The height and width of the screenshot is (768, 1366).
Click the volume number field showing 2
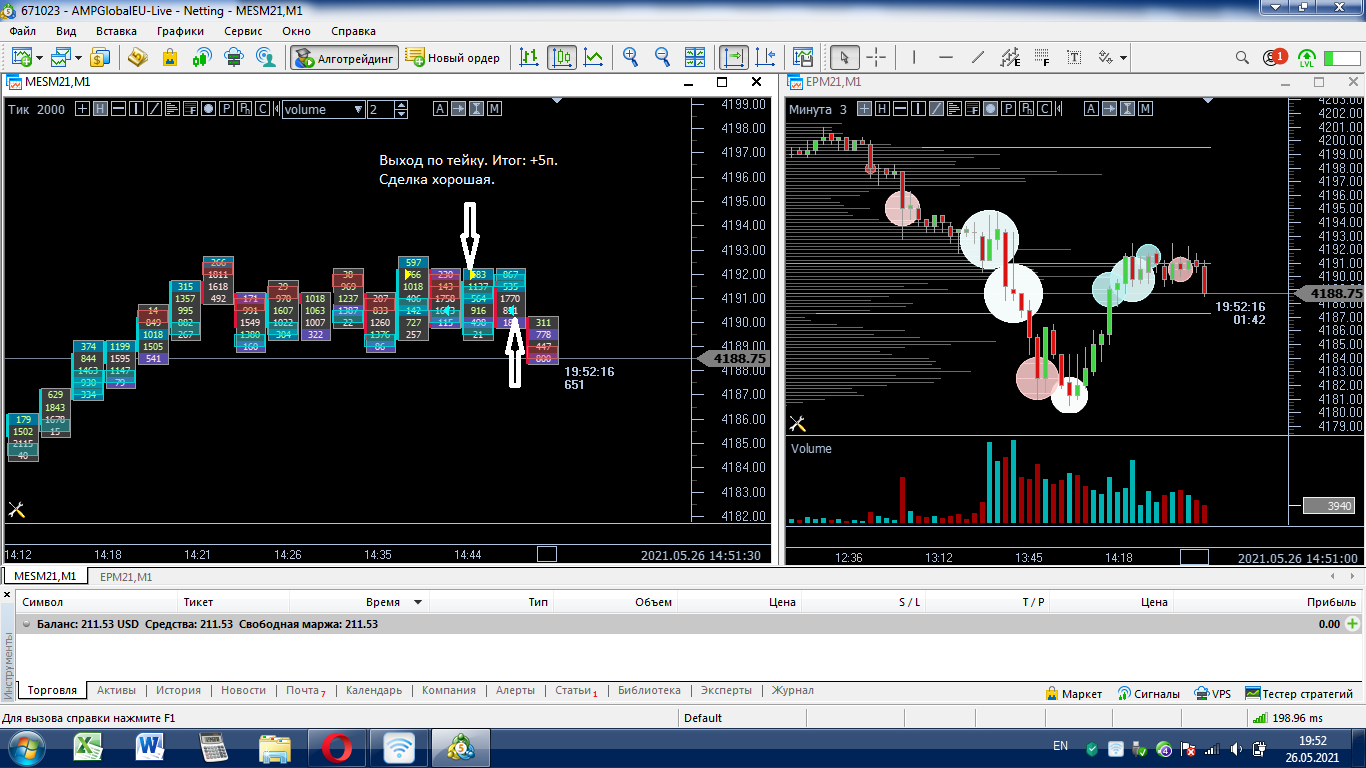(x=381, y=109)
